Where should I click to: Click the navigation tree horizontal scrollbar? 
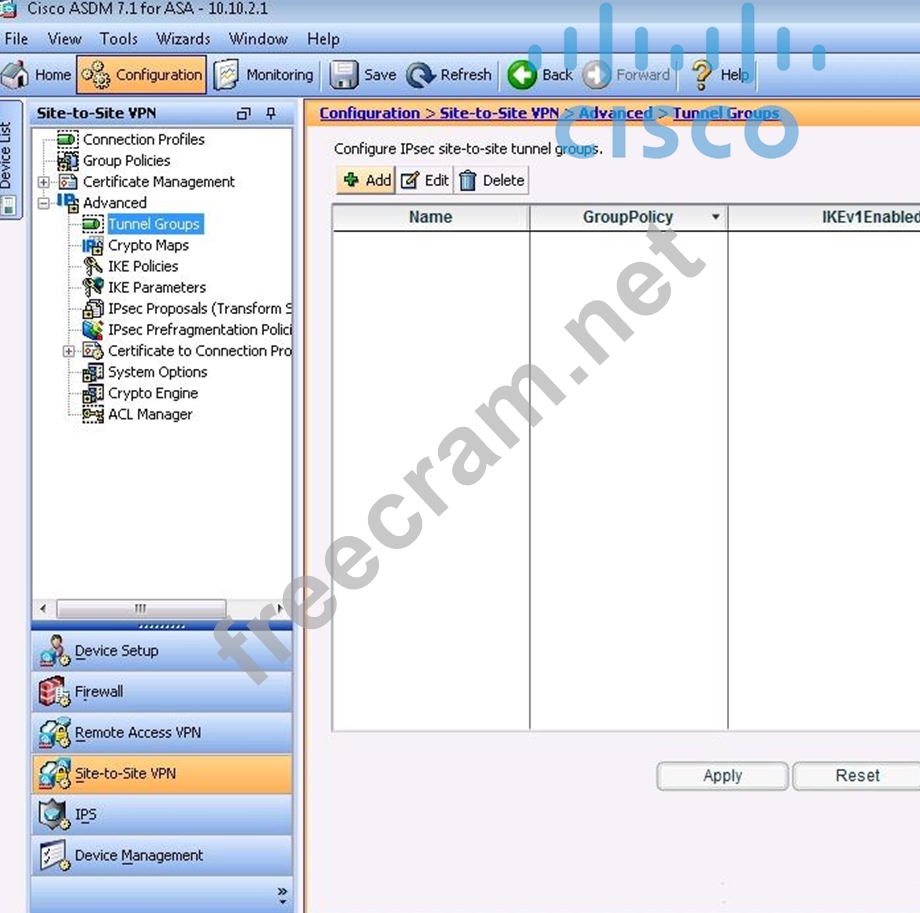[x=140, y=608]
